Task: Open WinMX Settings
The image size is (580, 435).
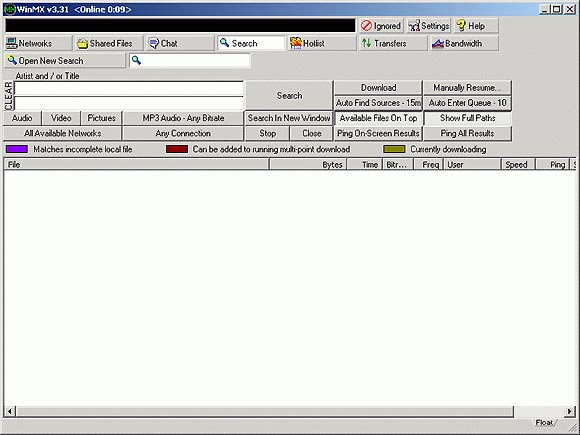Action: click(429, 26)
